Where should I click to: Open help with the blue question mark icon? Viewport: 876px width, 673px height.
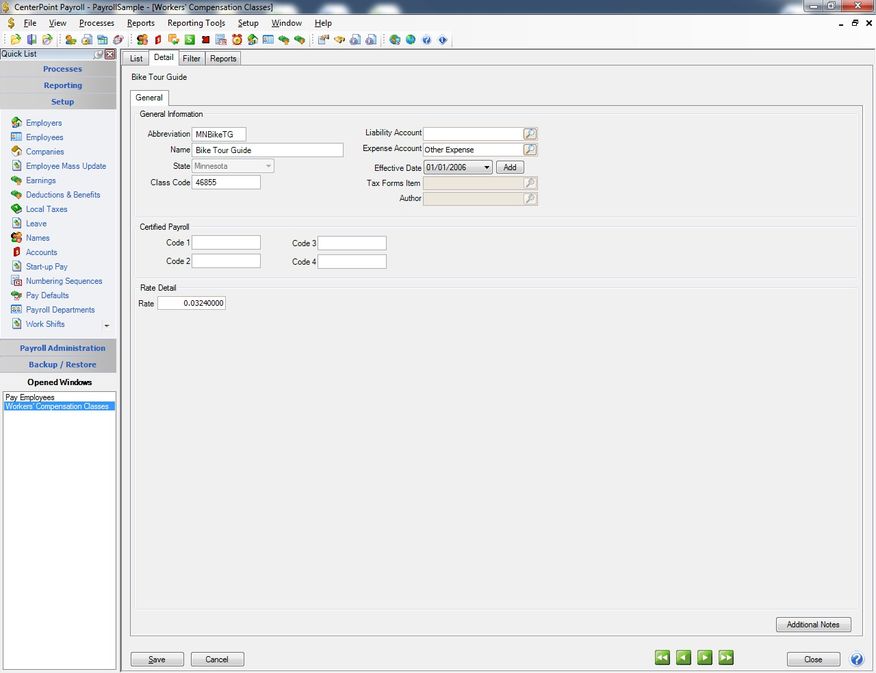click(x=857, y=659)
